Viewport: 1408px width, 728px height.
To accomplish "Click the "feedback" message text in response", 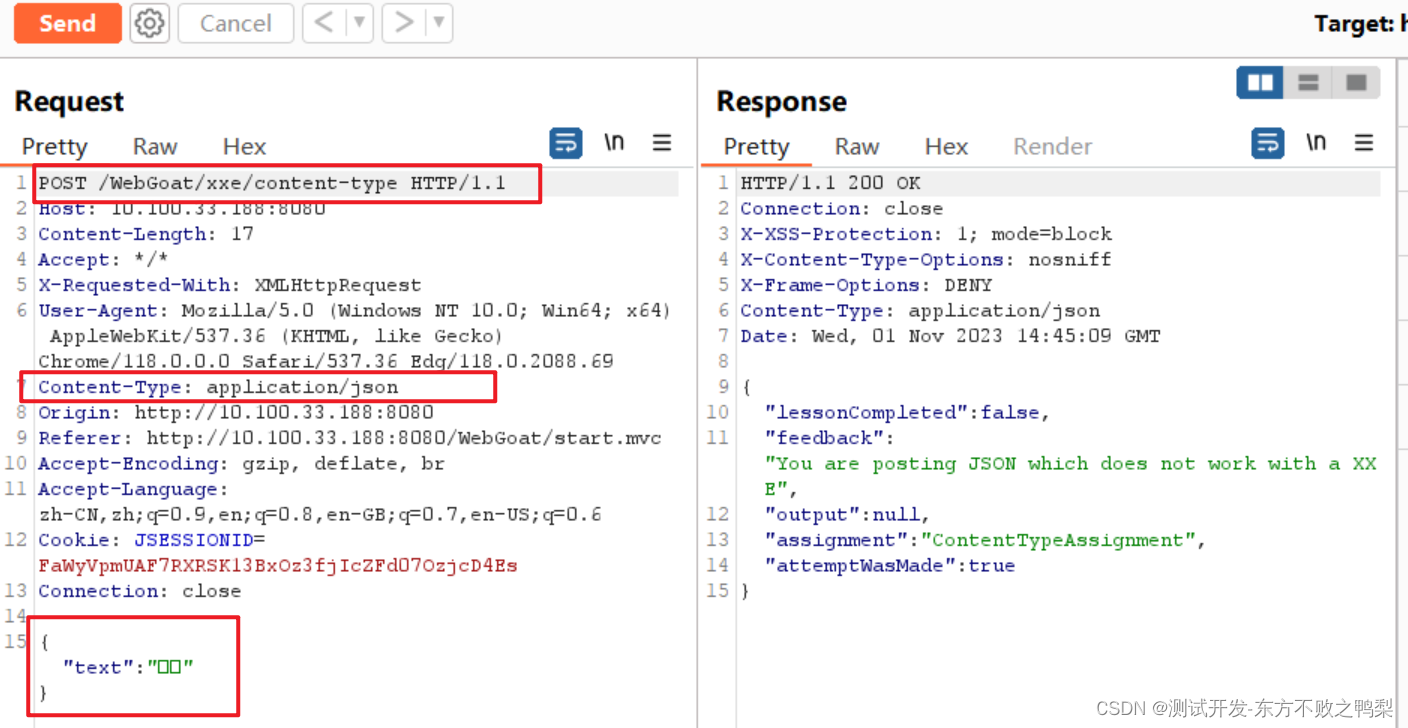I will pyautogui.click(x=1070, y=476).
